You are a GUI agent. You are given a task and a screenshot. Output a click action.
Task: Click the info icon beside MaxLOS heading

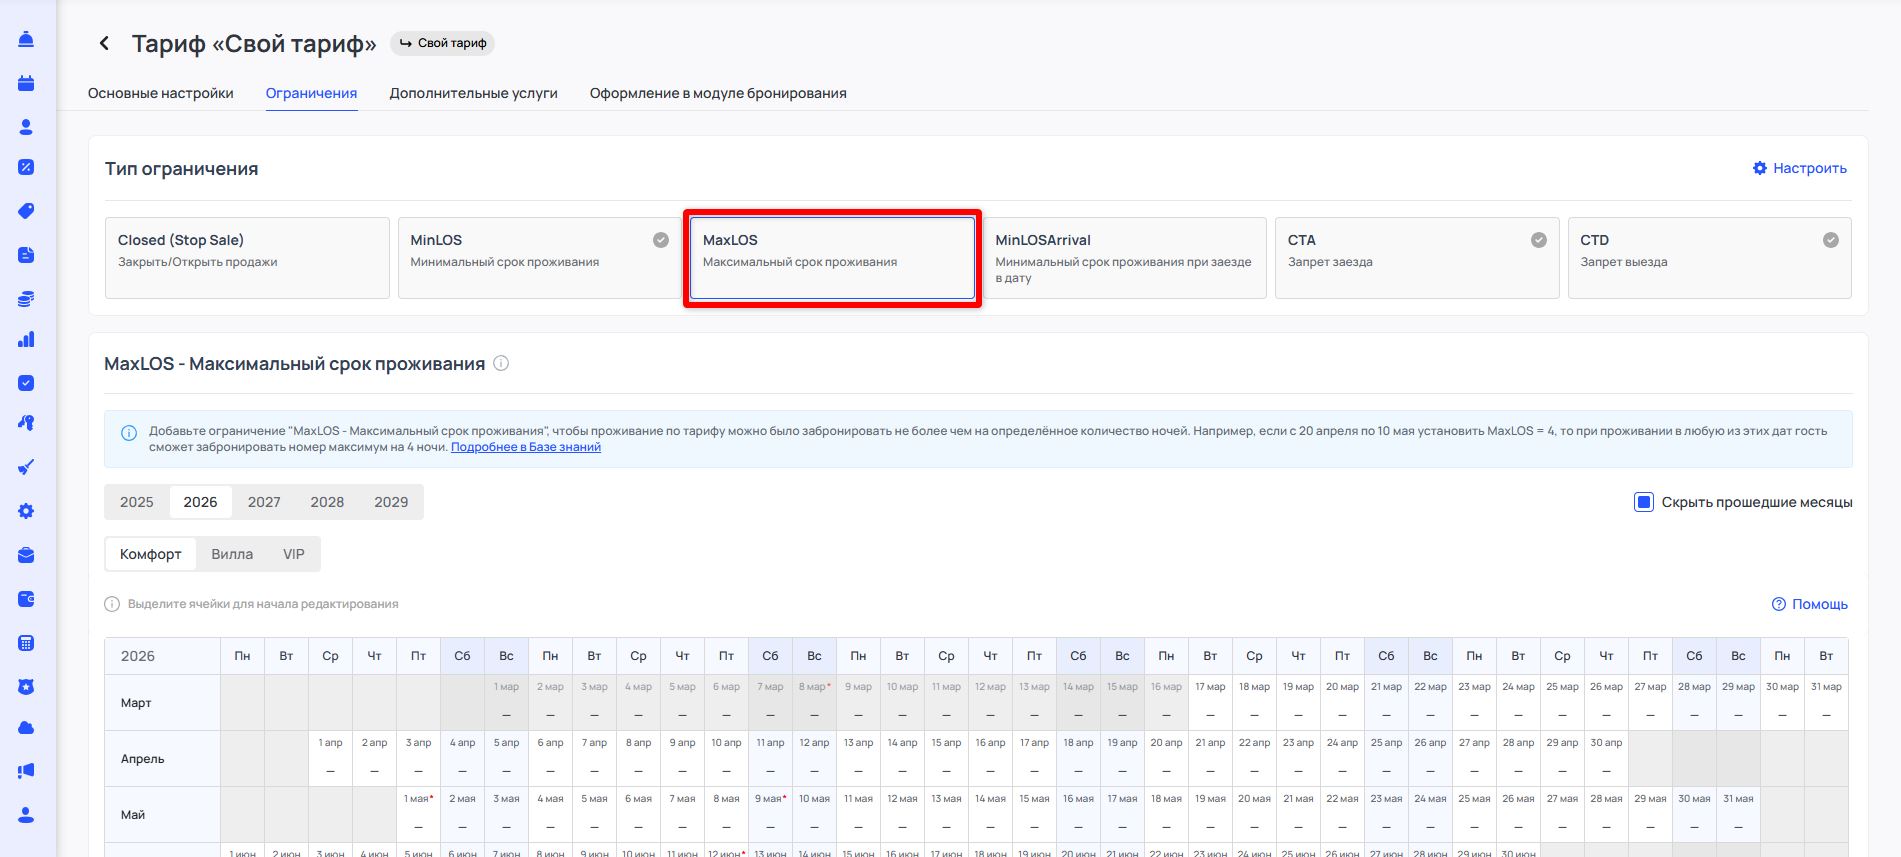tap(501, 364)
